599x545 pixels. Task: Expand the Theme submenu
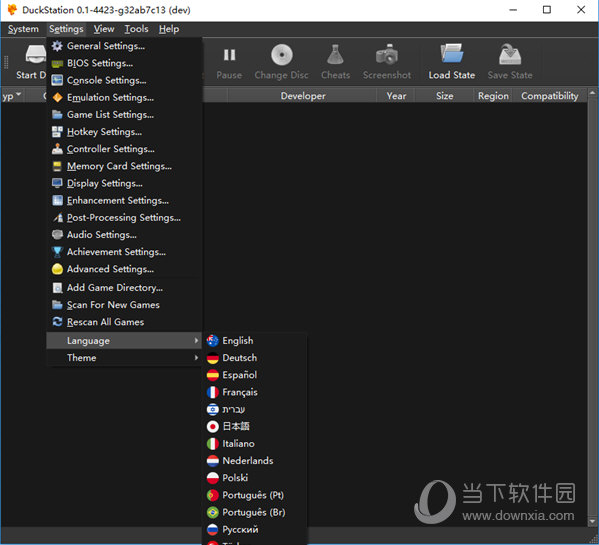(x=124, y=357)
